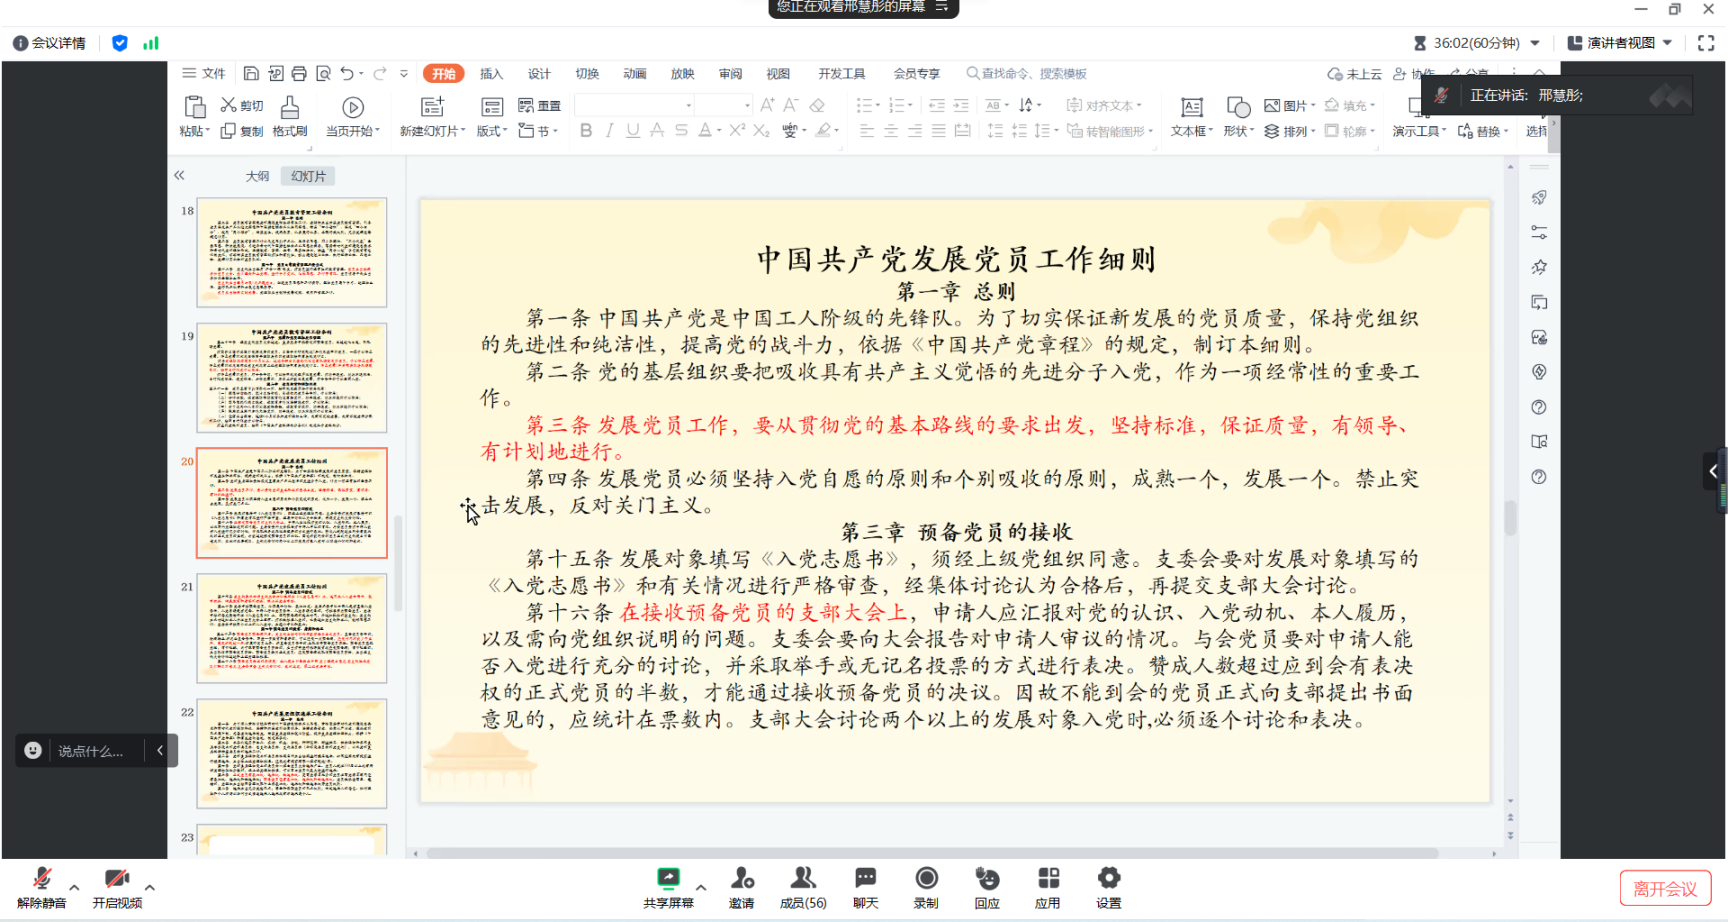The width and height of the screenshot is (1729, 922).
Task: Expand audio options arrow beside mute
Action: 74,887
